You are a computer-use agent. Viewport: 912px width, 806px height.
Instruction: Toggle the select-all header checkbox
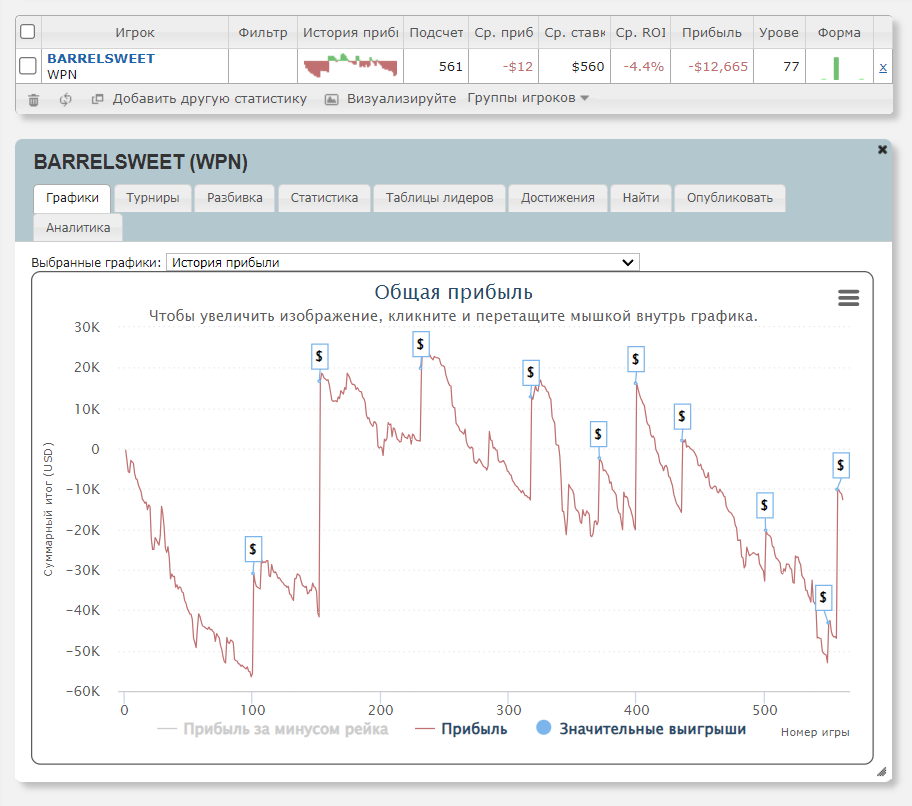point(28,32)
